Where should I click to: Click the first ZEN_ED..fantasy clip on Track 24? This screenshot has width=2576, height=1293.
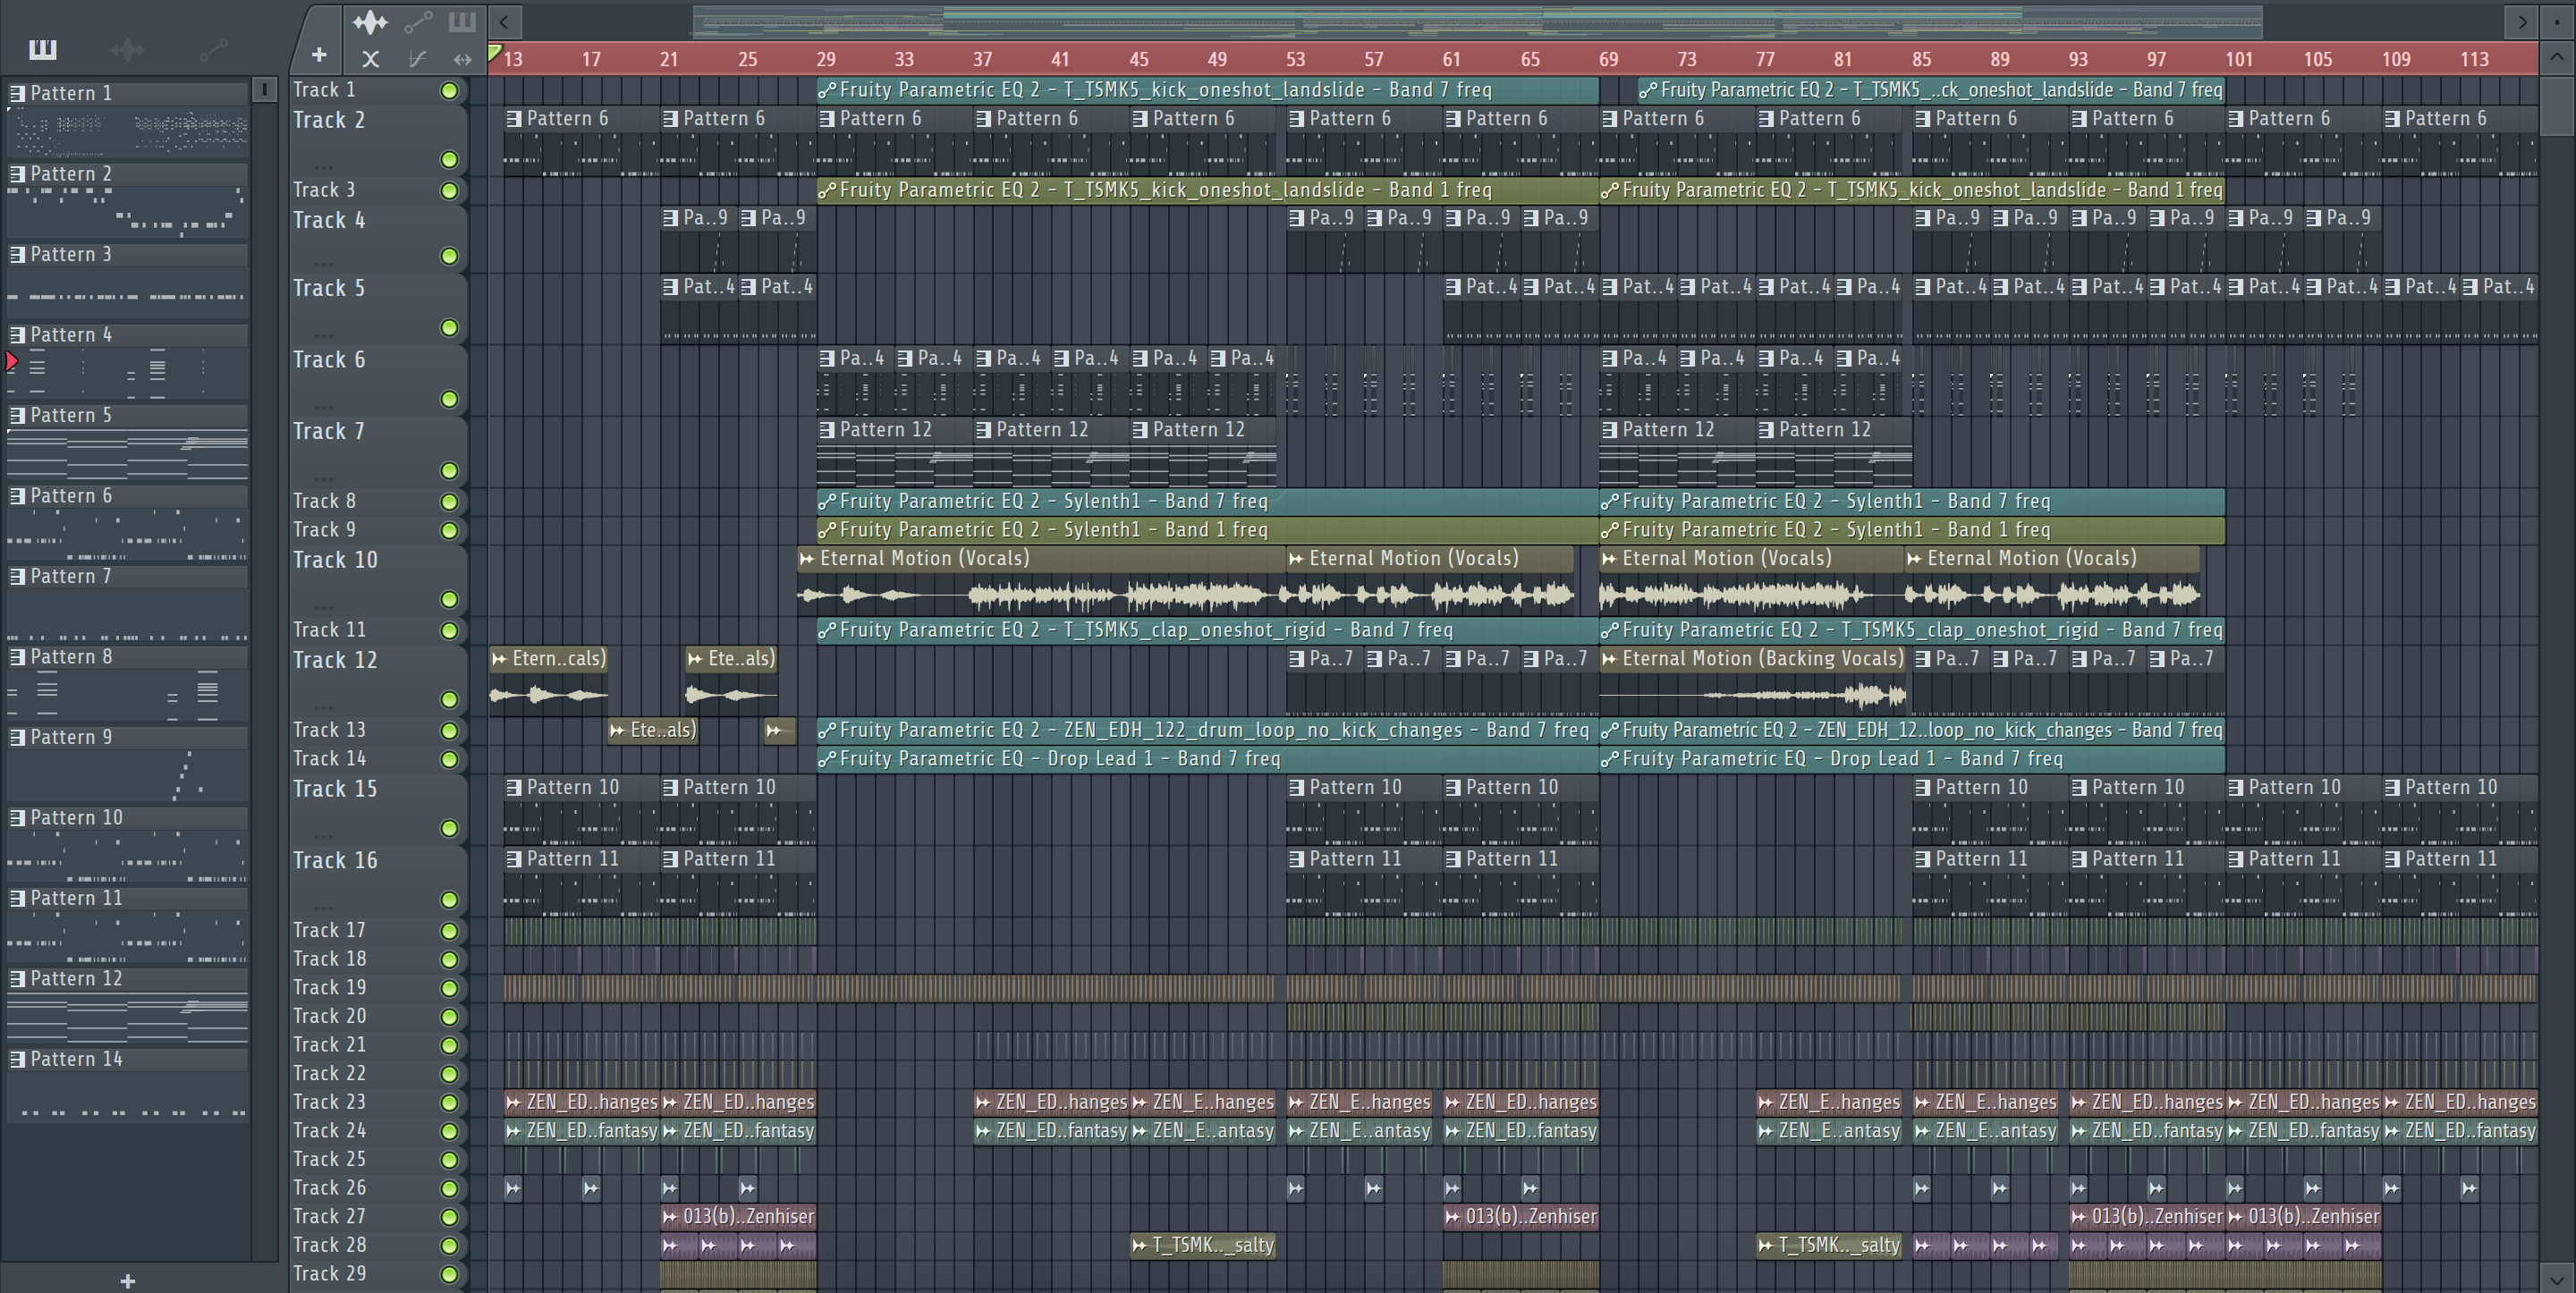[581, 1131]
